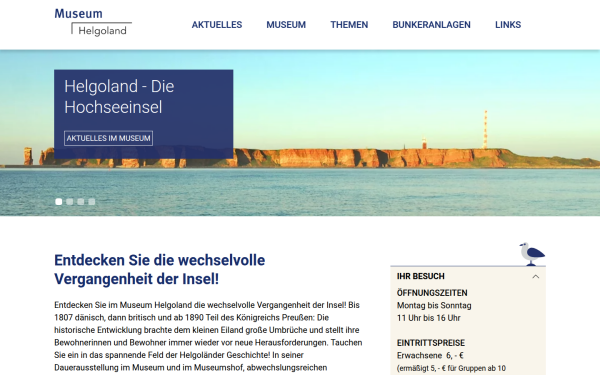Click the 'Erwachsene 6, - €' price line
This screenshot has width=600, height=375.
click(x=430, y=355)
